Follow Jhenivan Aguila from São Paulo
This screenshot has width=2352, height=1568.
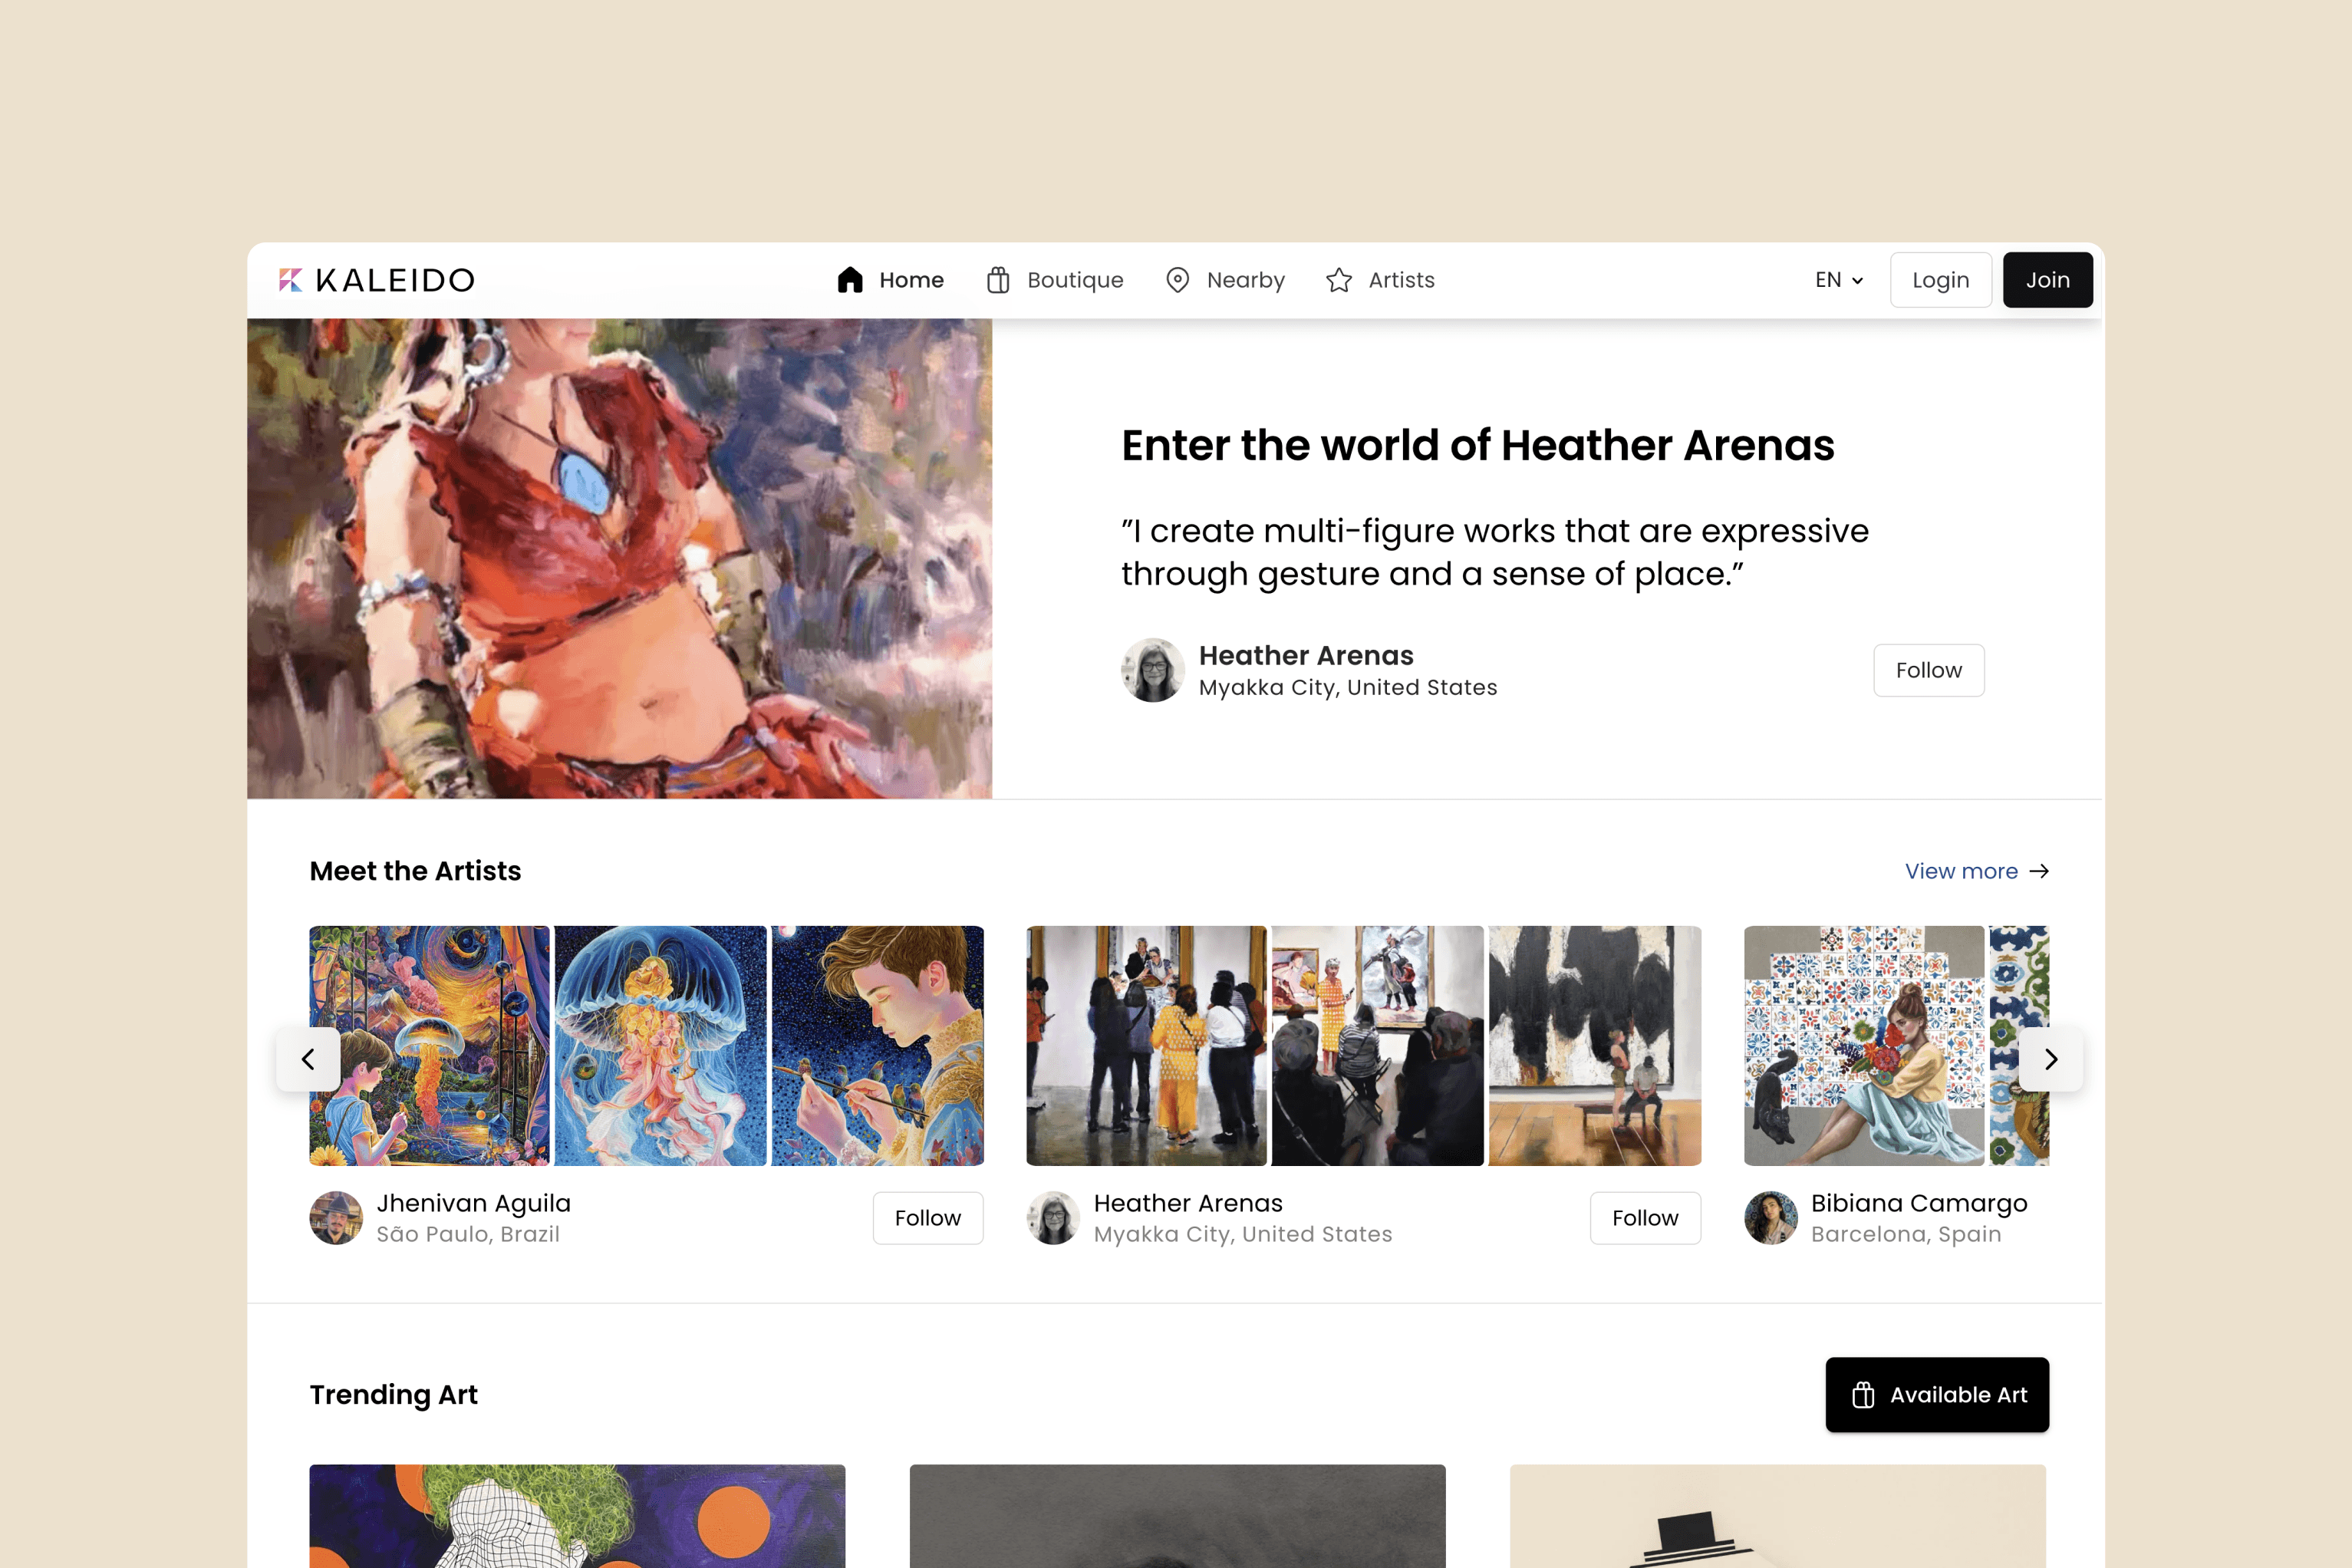coord(928,1218)
